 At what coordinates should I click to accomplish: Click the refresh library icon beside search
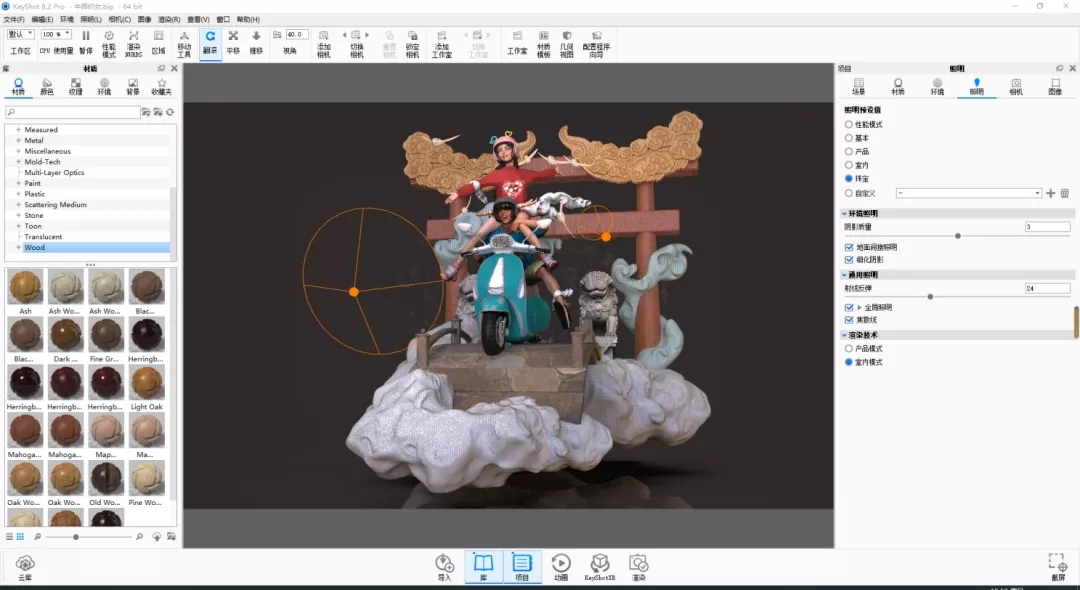pos(169,112)
